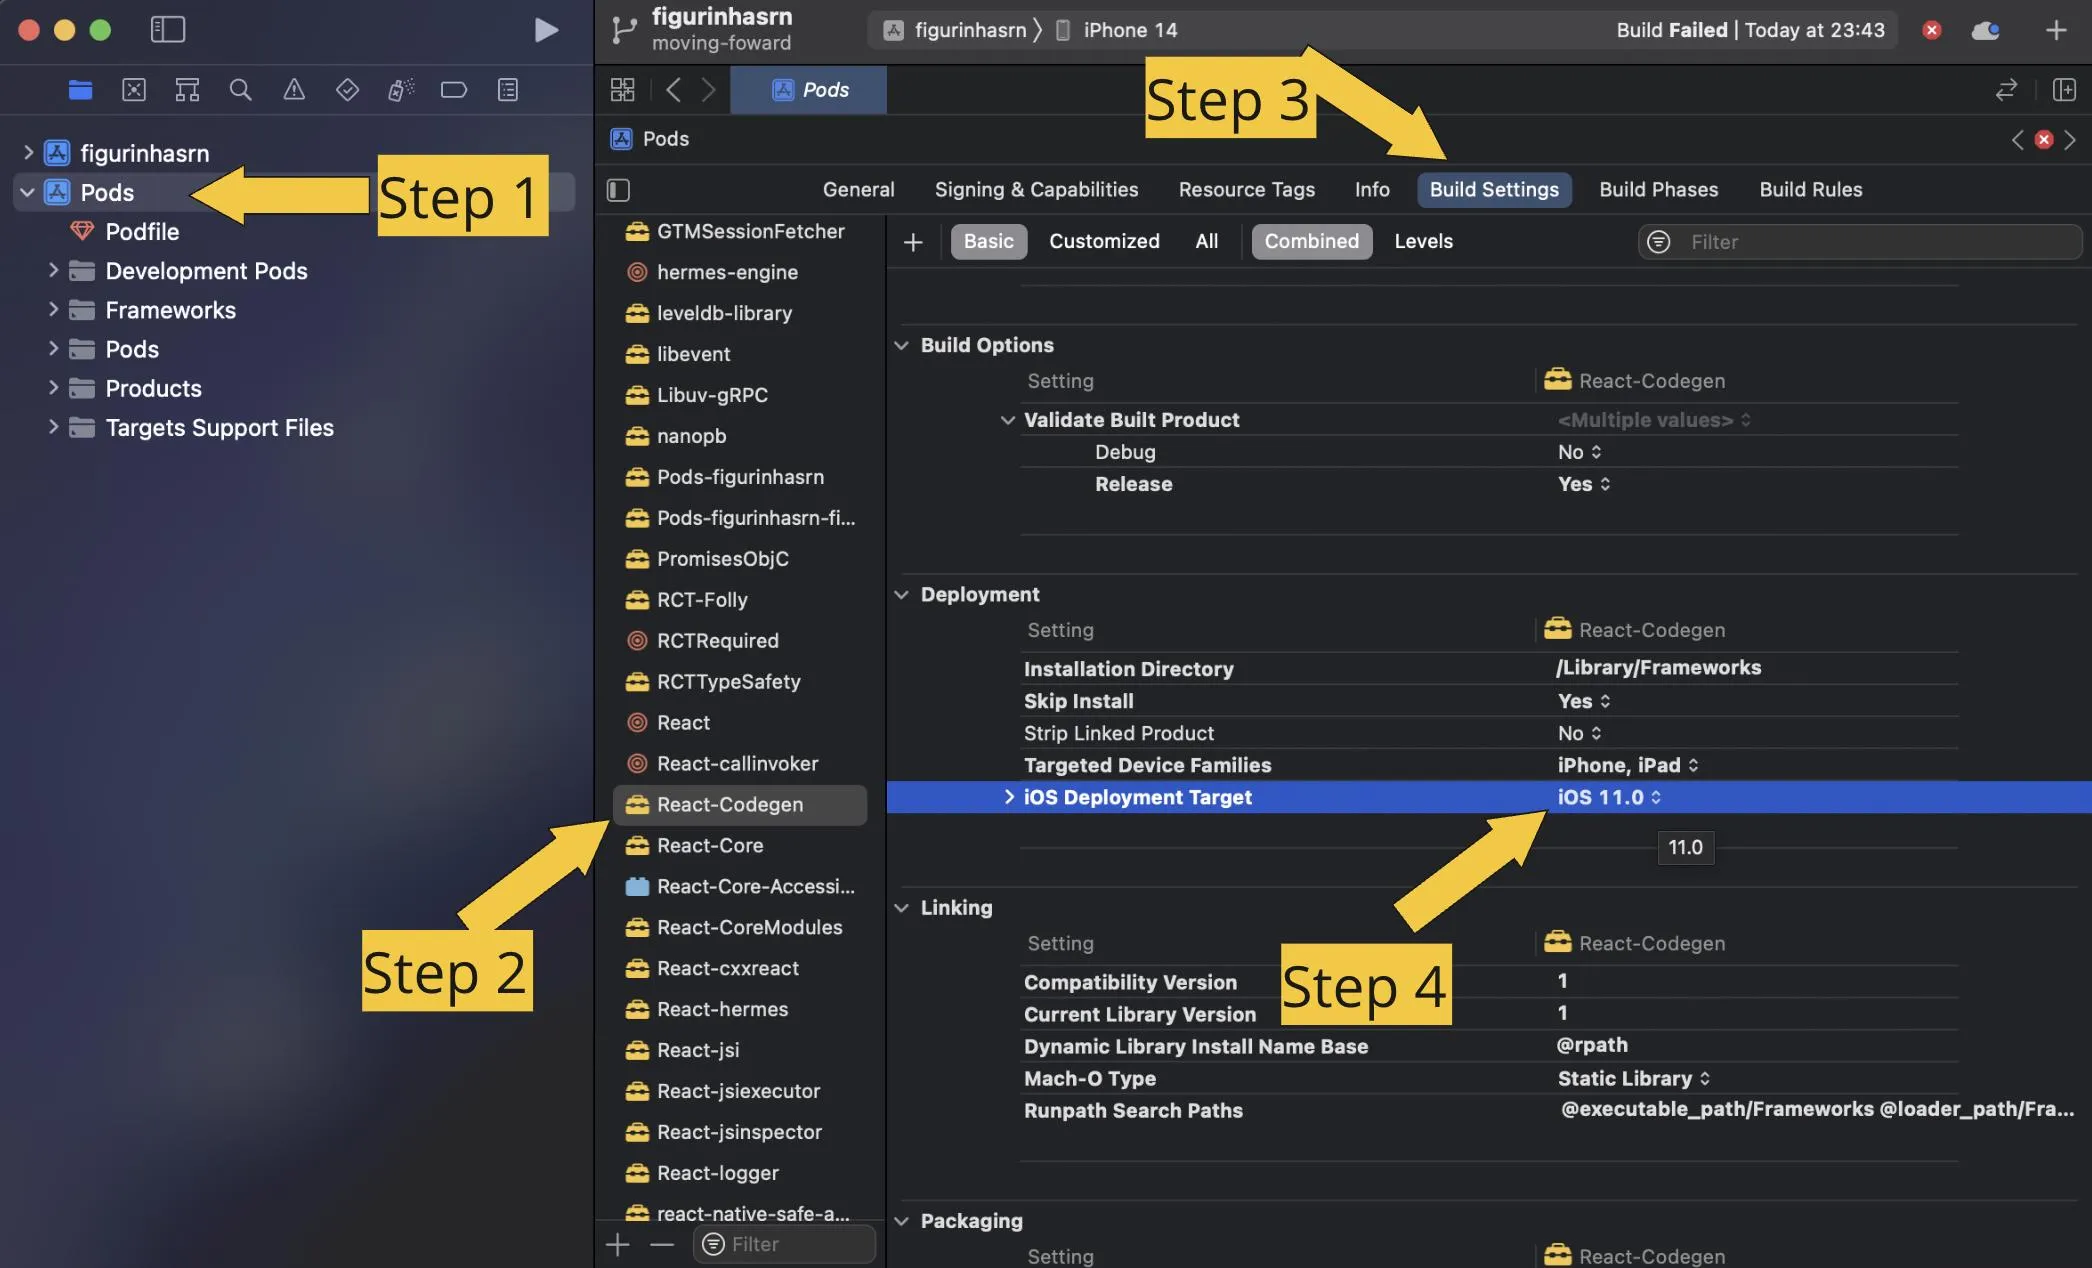
Task: Open the Source Control navigator icon
Action: pyautogui.click(x=134, y=90)
